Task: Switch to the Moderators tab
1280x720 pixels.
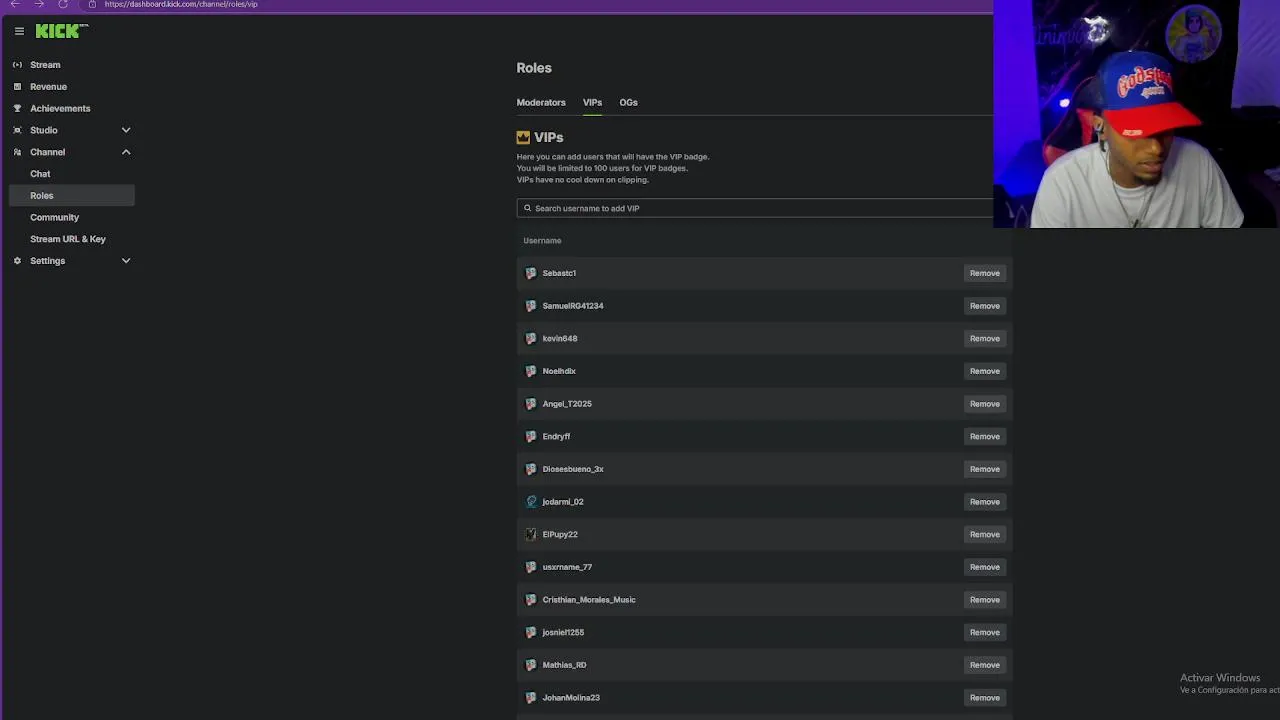Action: [541, 102]
